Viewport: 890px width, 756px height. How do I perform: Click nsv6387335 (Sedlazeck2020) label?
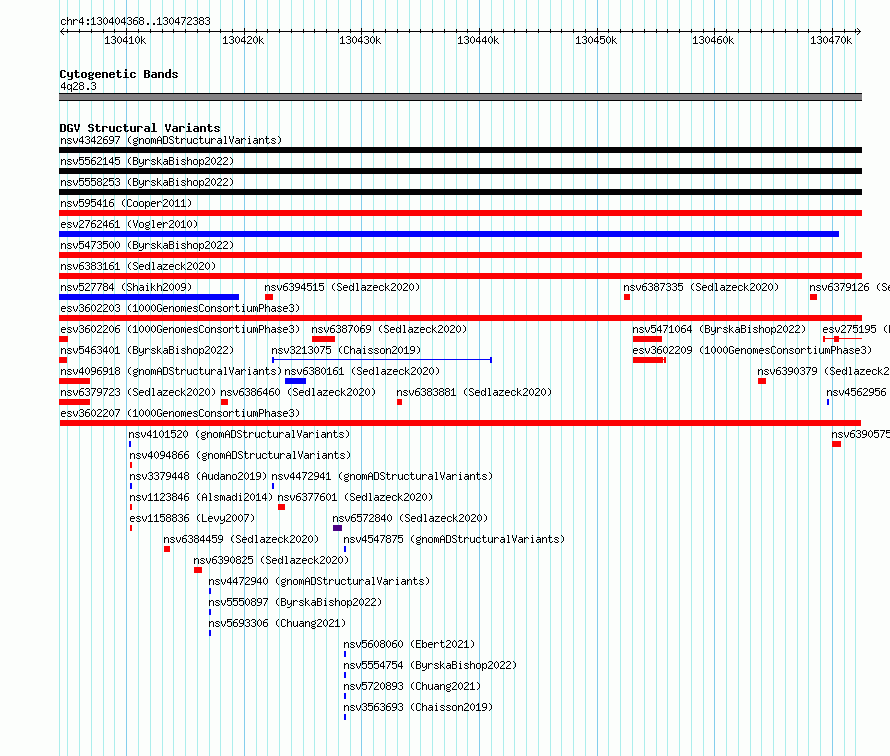(701, 287)
